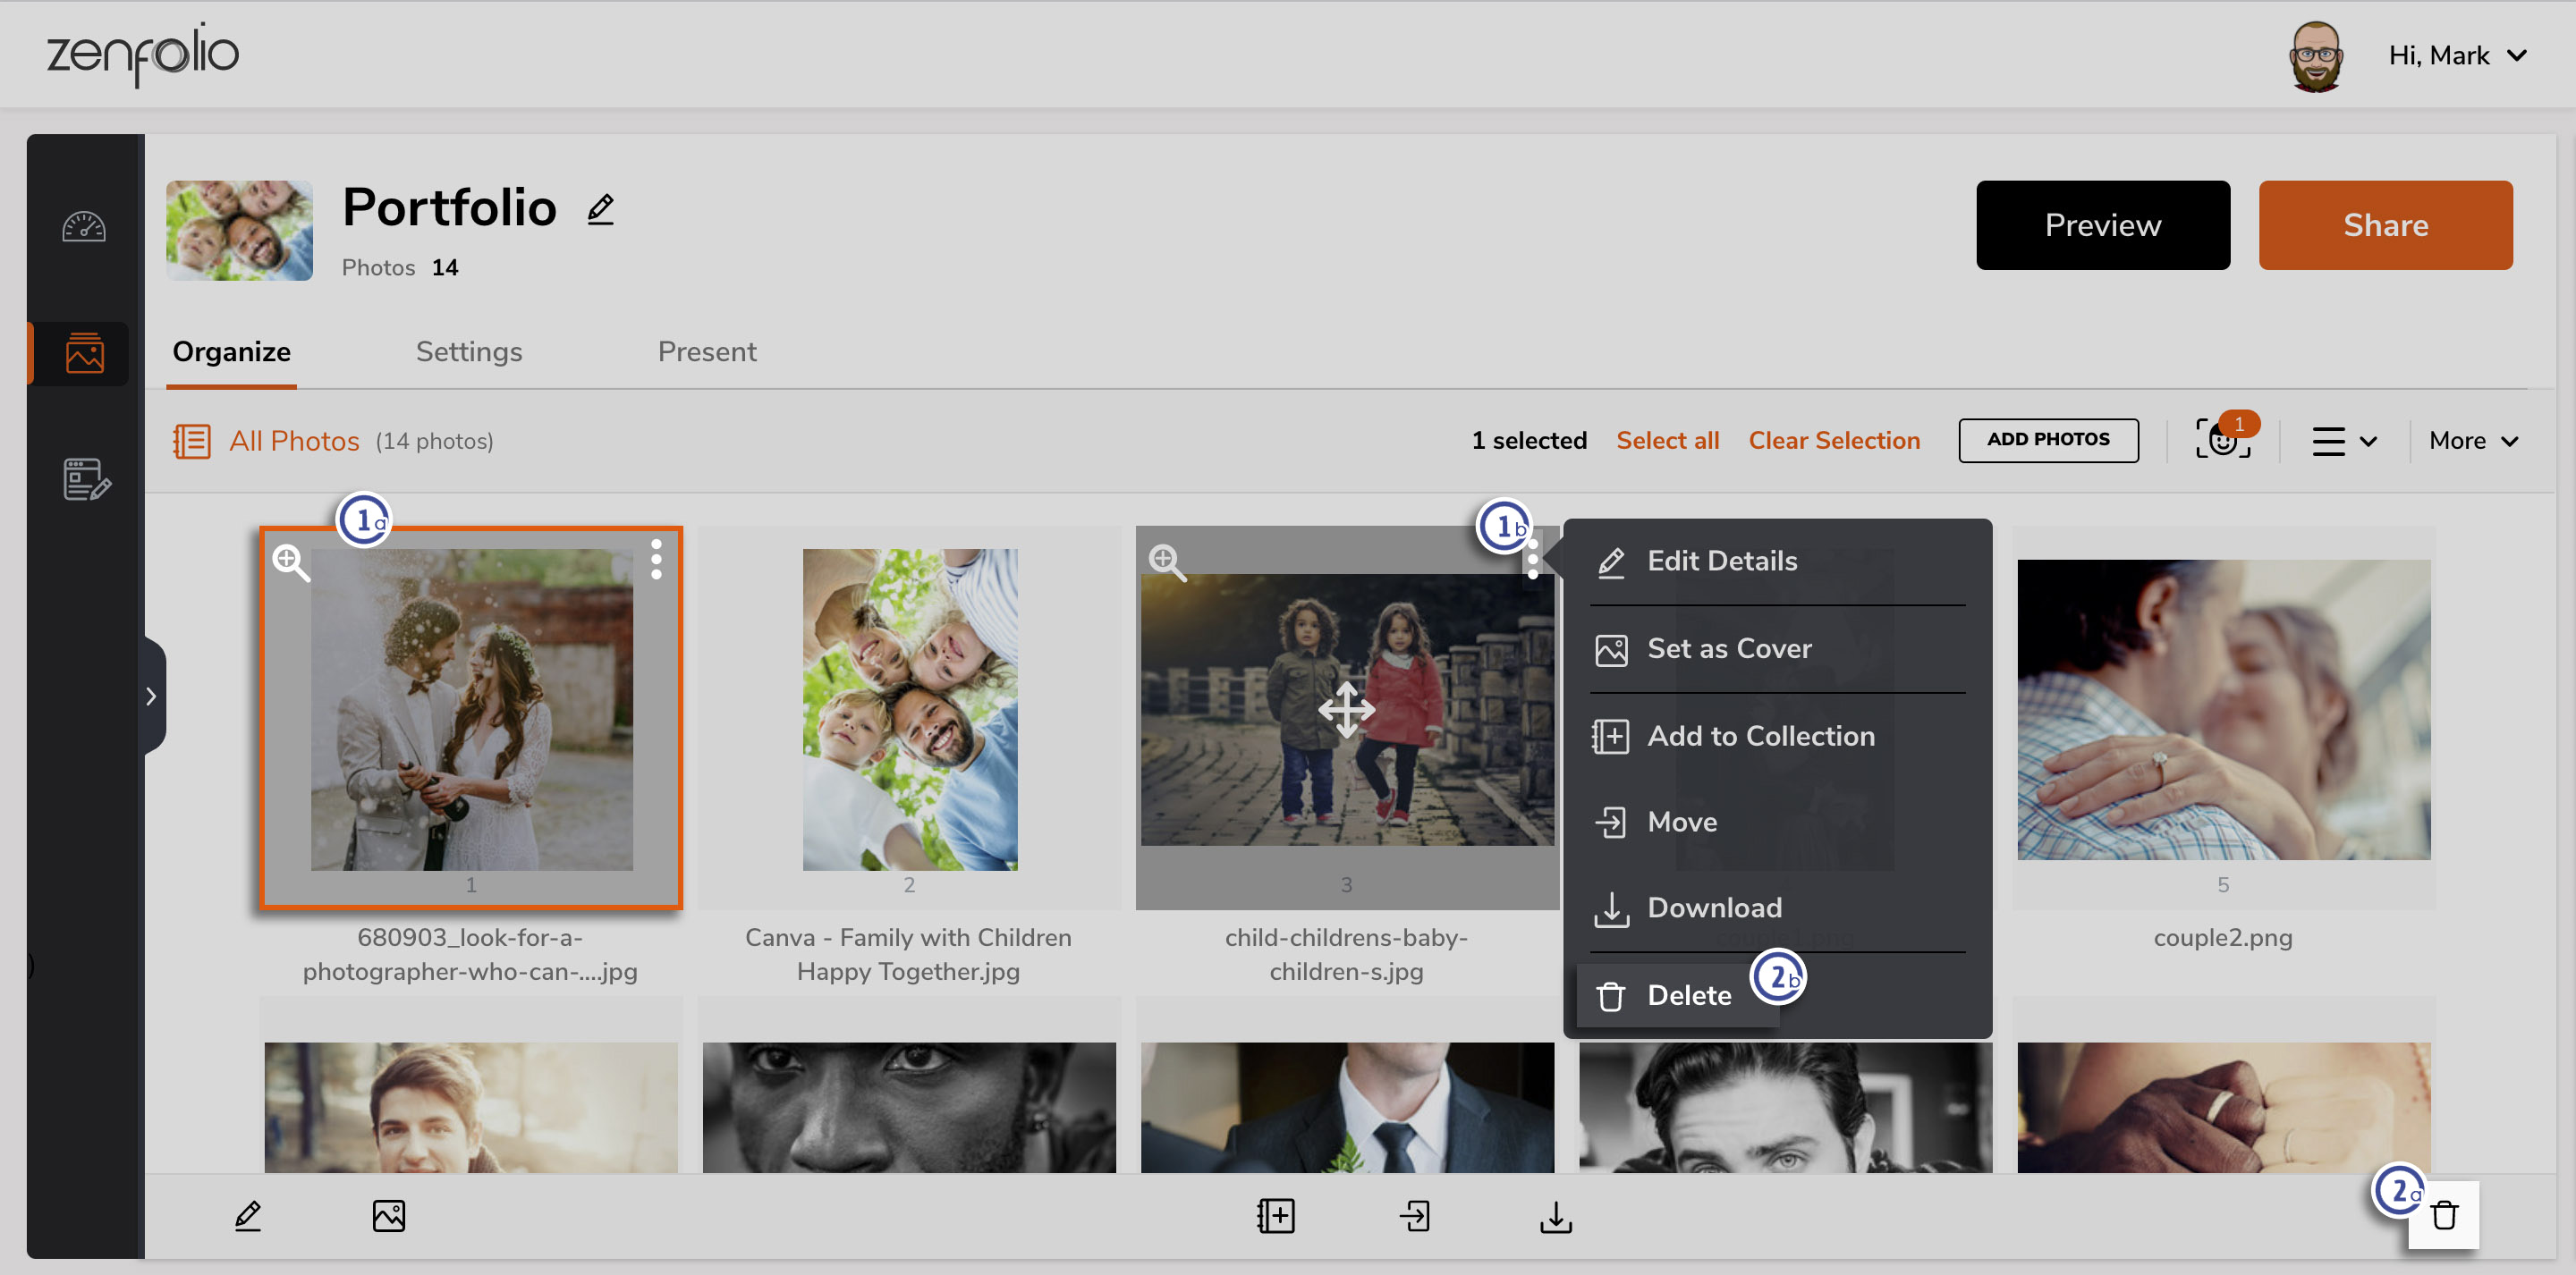Switch to the Settings tab
Viewport: 2576px width, 1275px height.
point(468,350)
